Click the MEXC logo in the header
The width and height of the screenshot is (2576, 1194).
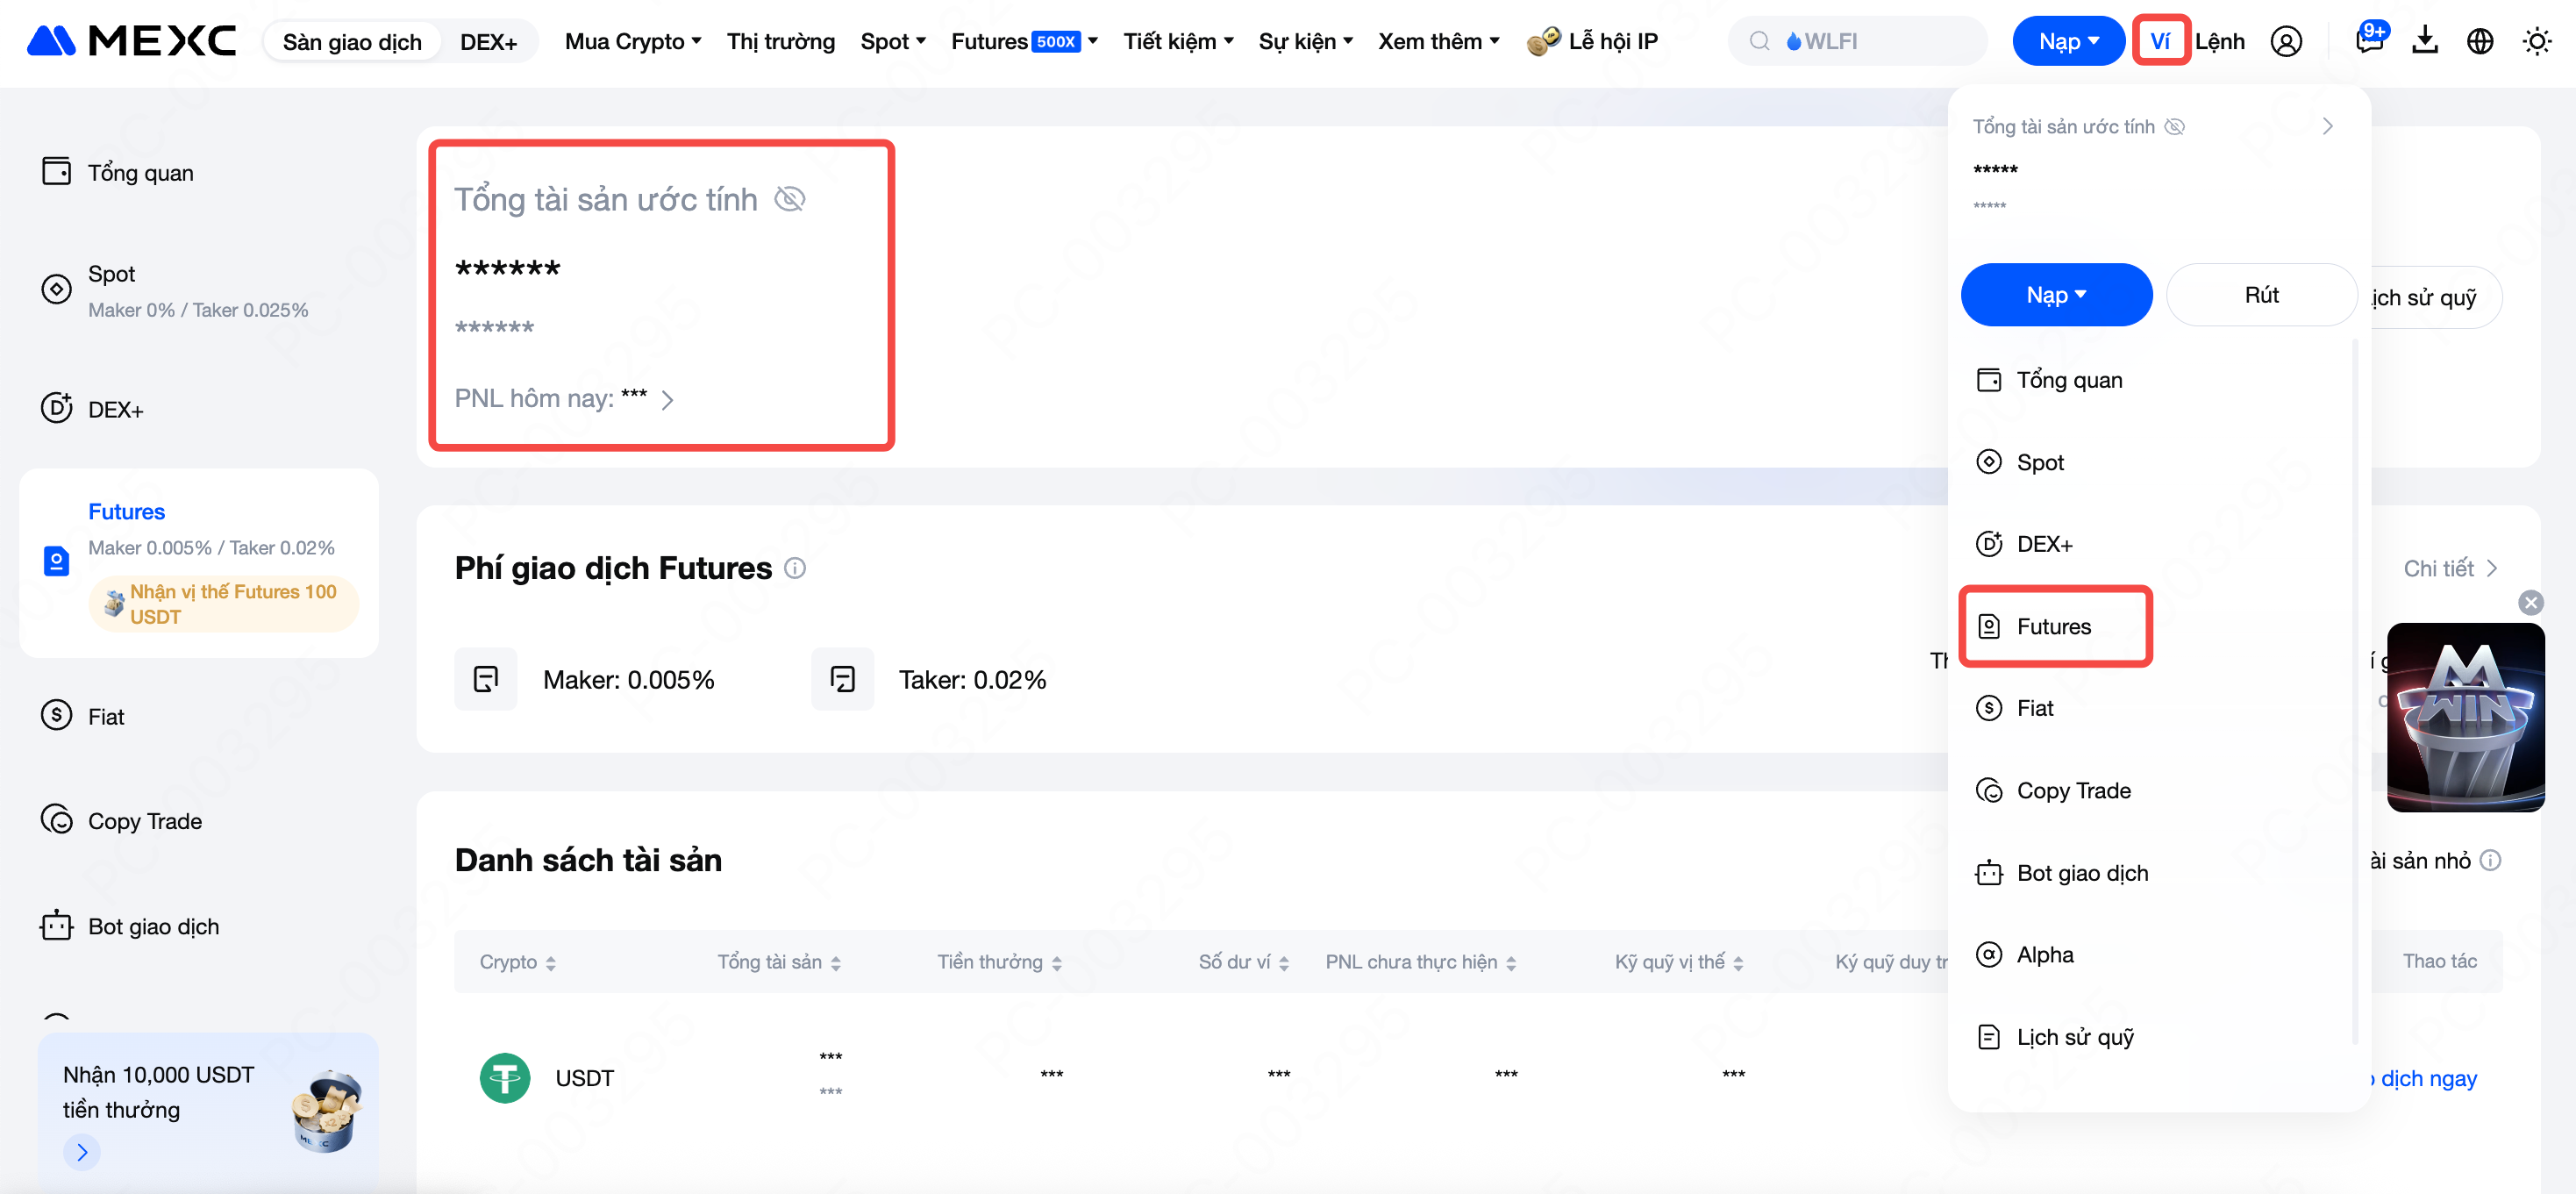pos(131,41)
